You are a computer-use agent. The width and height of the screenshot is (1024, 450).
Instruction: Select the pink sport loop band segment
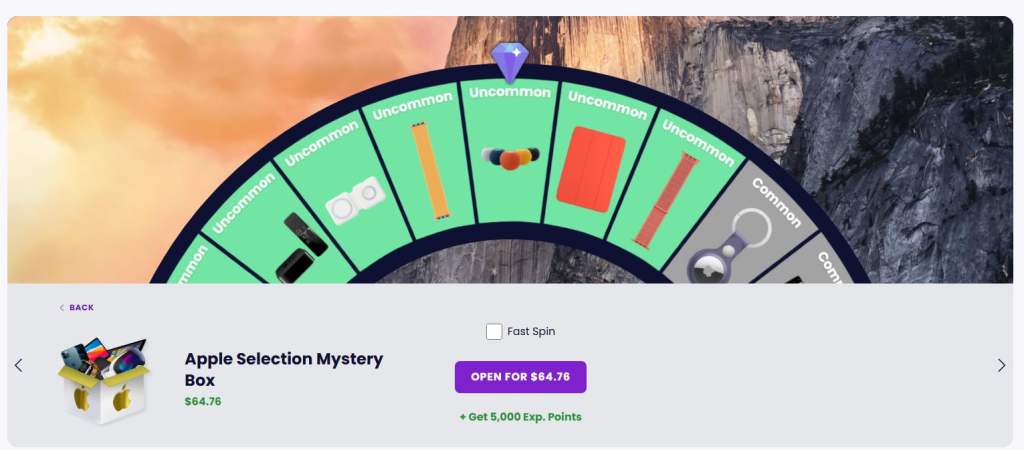pos(666,200)
